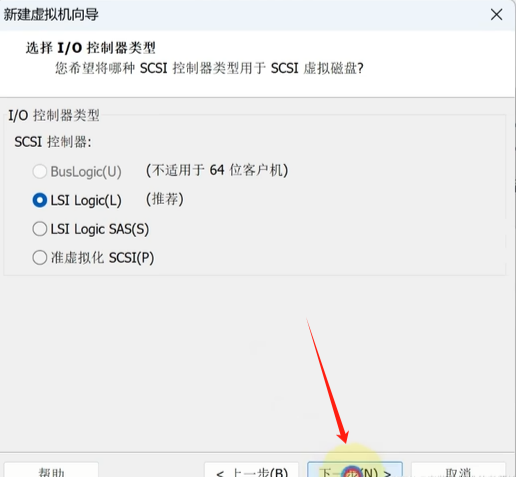This screenshot has height=477, width=516.
Task: Click the (不适用于 64 位客户机) note
Action: point(217,170)
